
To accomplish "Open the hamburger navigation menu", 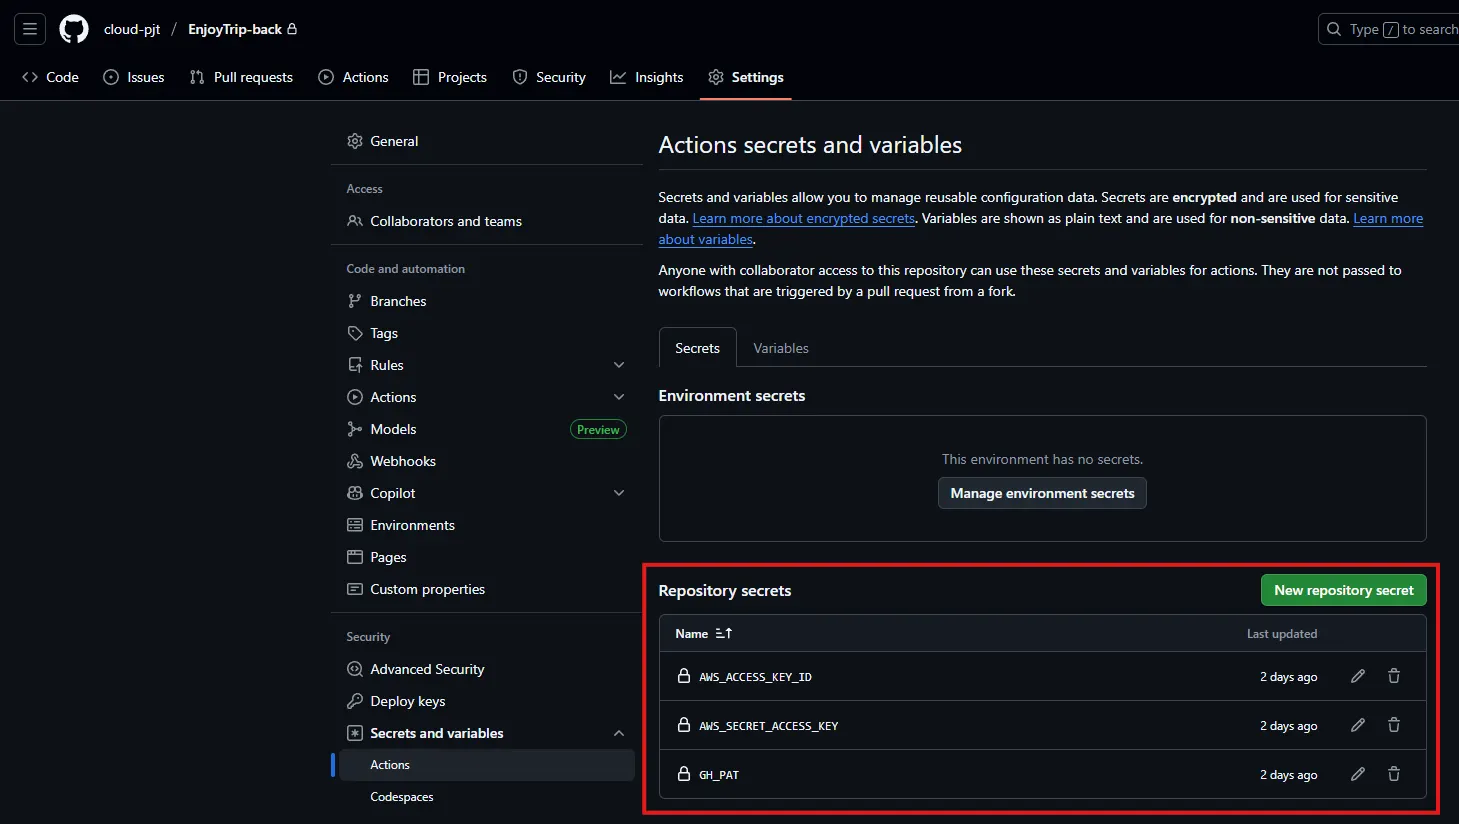I will (30, 29).
